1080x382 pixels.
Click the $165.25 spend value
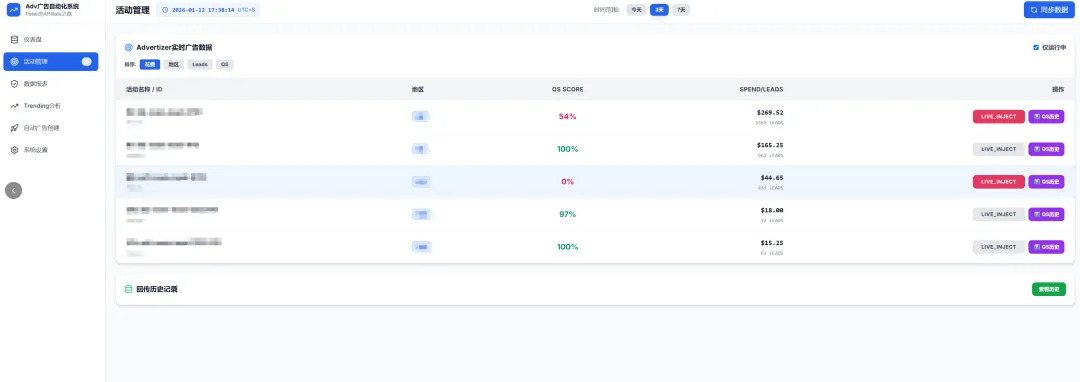pos(770,145)
